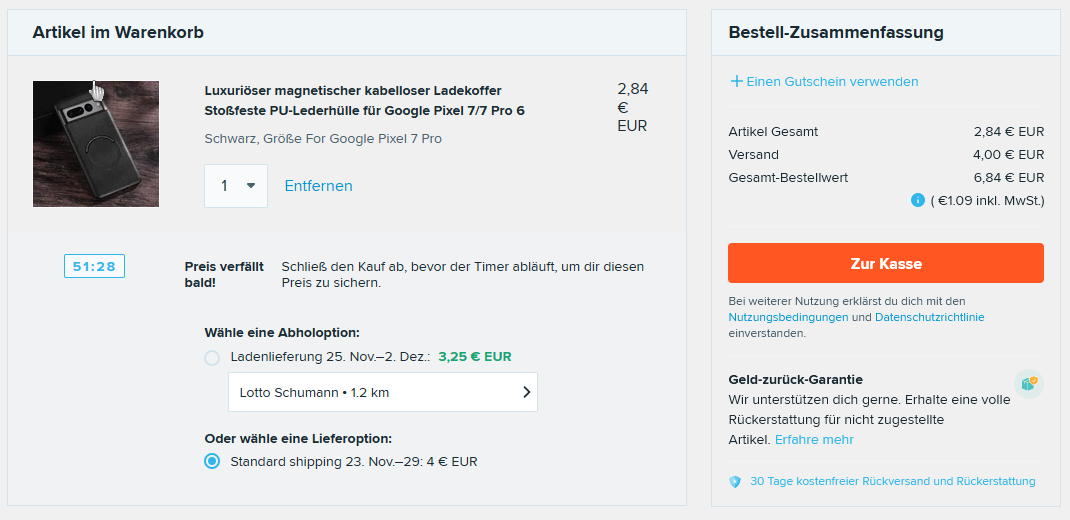
Task: Click the money-back guarantee badge icon
Action: pyautogui.click(x=1027, y=384)
